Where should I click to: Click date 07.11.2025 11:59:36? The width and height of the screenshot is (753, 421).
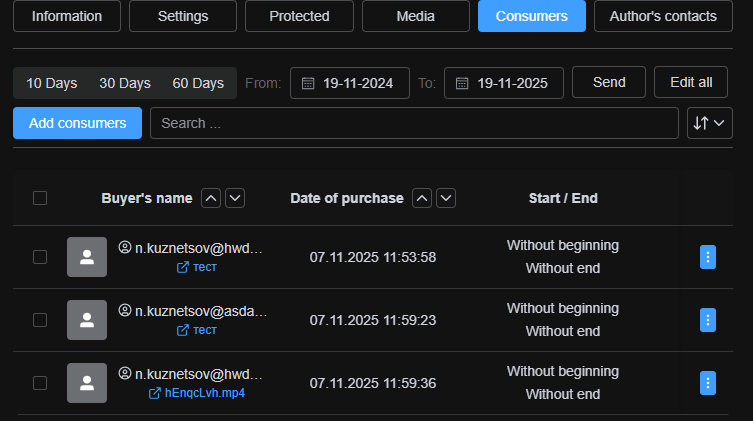point(373,383)
